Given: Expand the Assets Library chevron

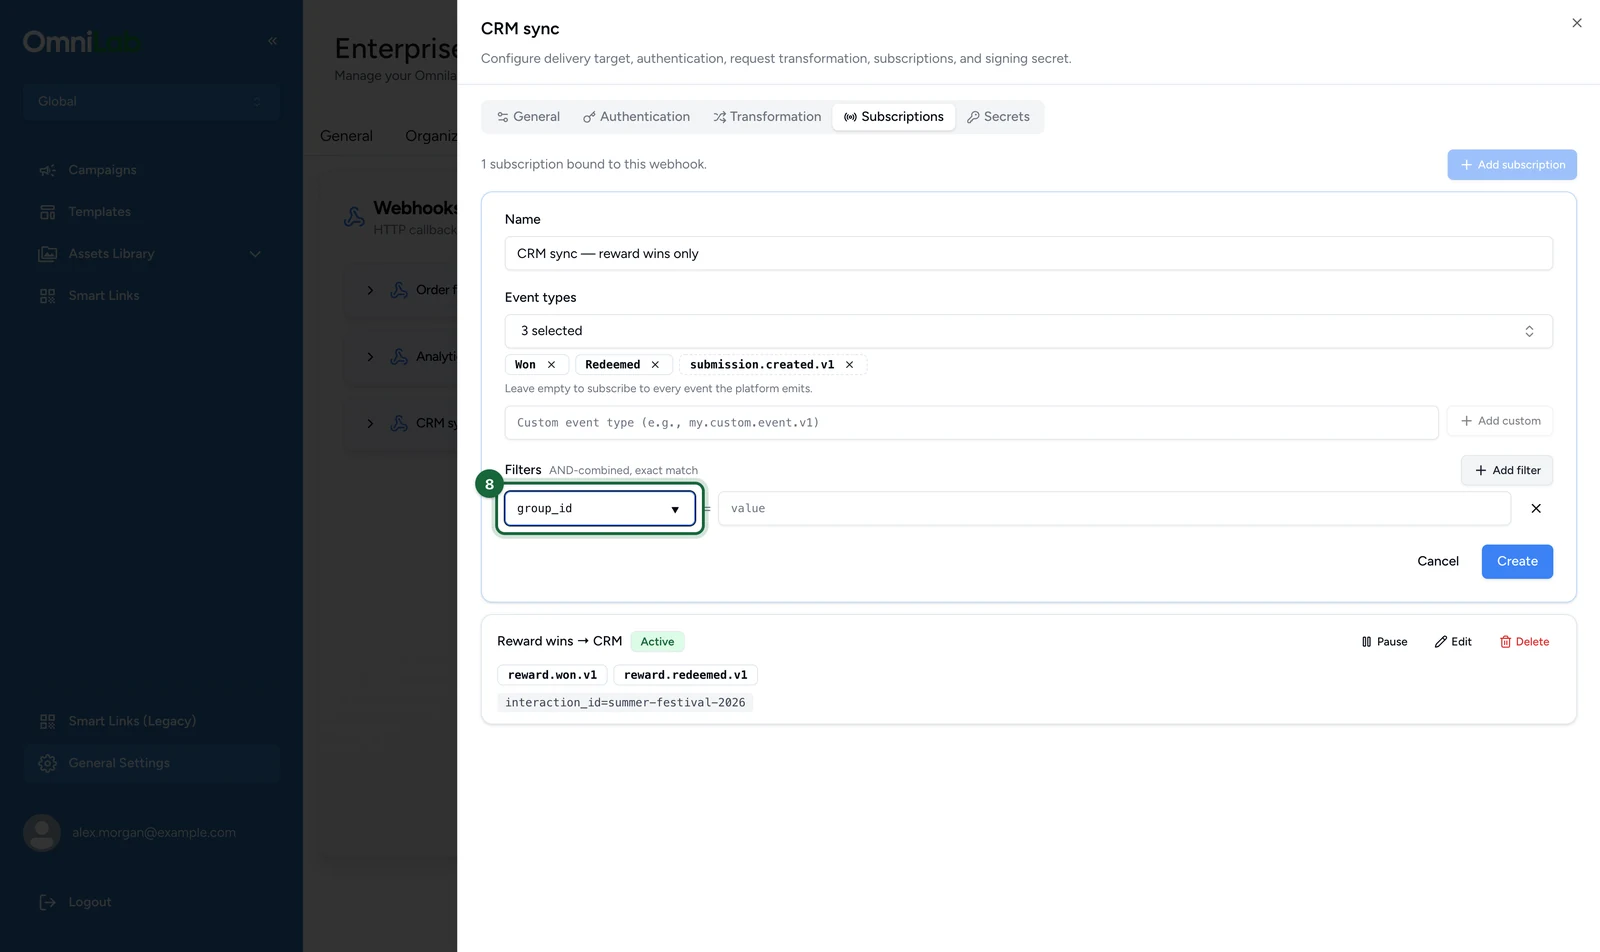Looking at the screenshot, I should coord(255,254).
